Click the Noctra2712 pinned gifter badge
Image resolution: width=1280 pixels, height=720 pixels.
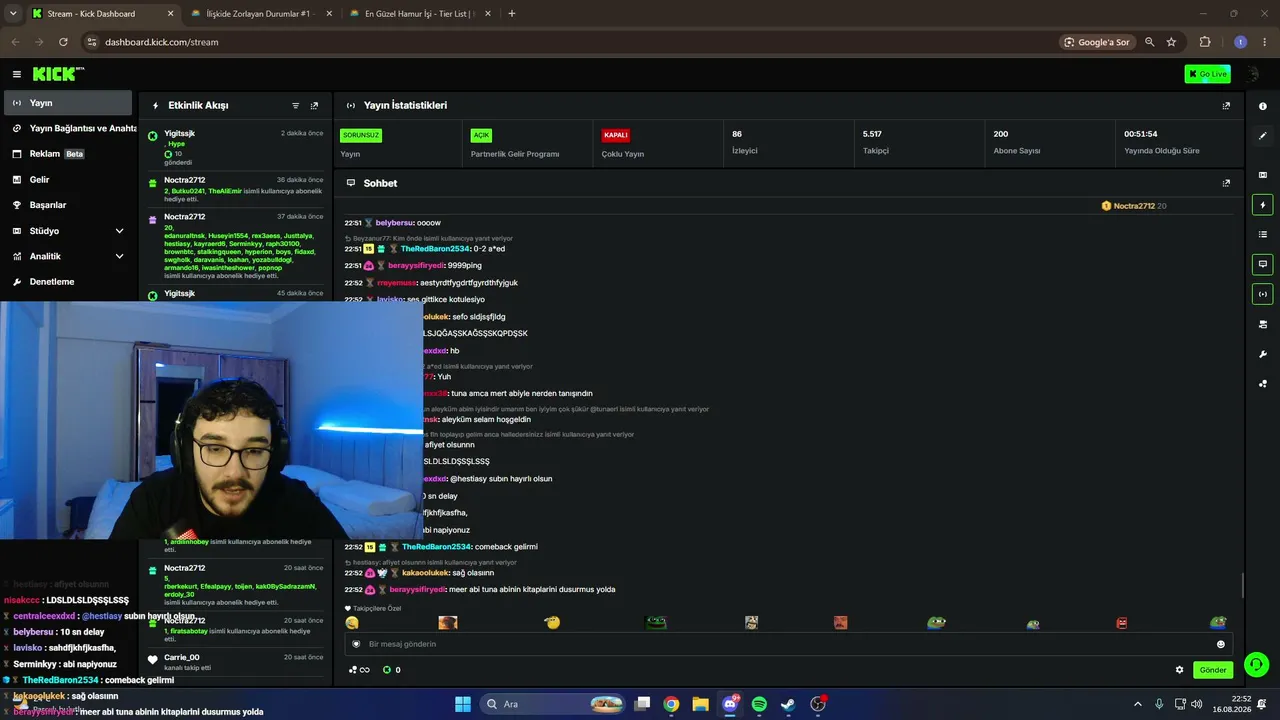tap(1134, 206)
